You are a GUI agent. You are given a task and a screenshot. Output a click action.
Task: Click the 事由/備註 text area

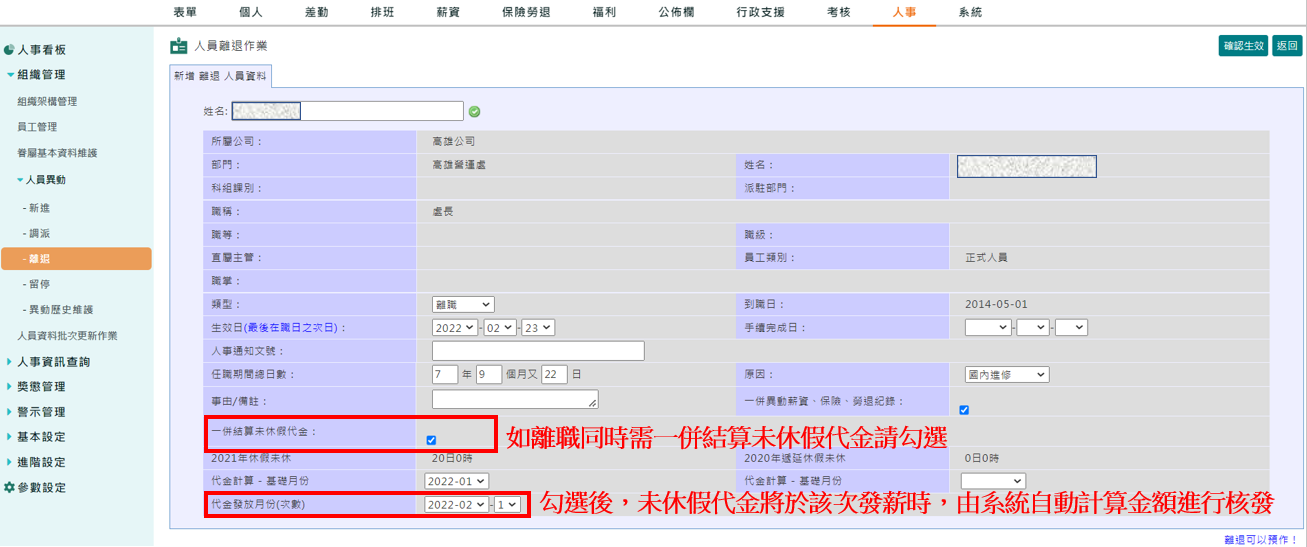515,399
